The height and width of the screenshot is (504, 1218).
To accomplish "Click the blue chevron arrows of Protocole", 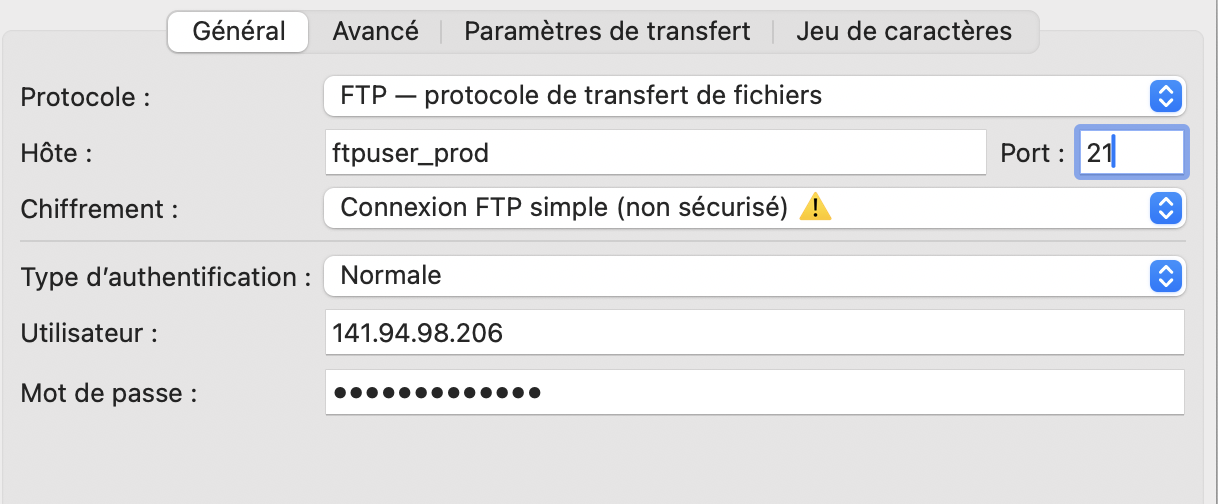I will tap(1163, 96).
